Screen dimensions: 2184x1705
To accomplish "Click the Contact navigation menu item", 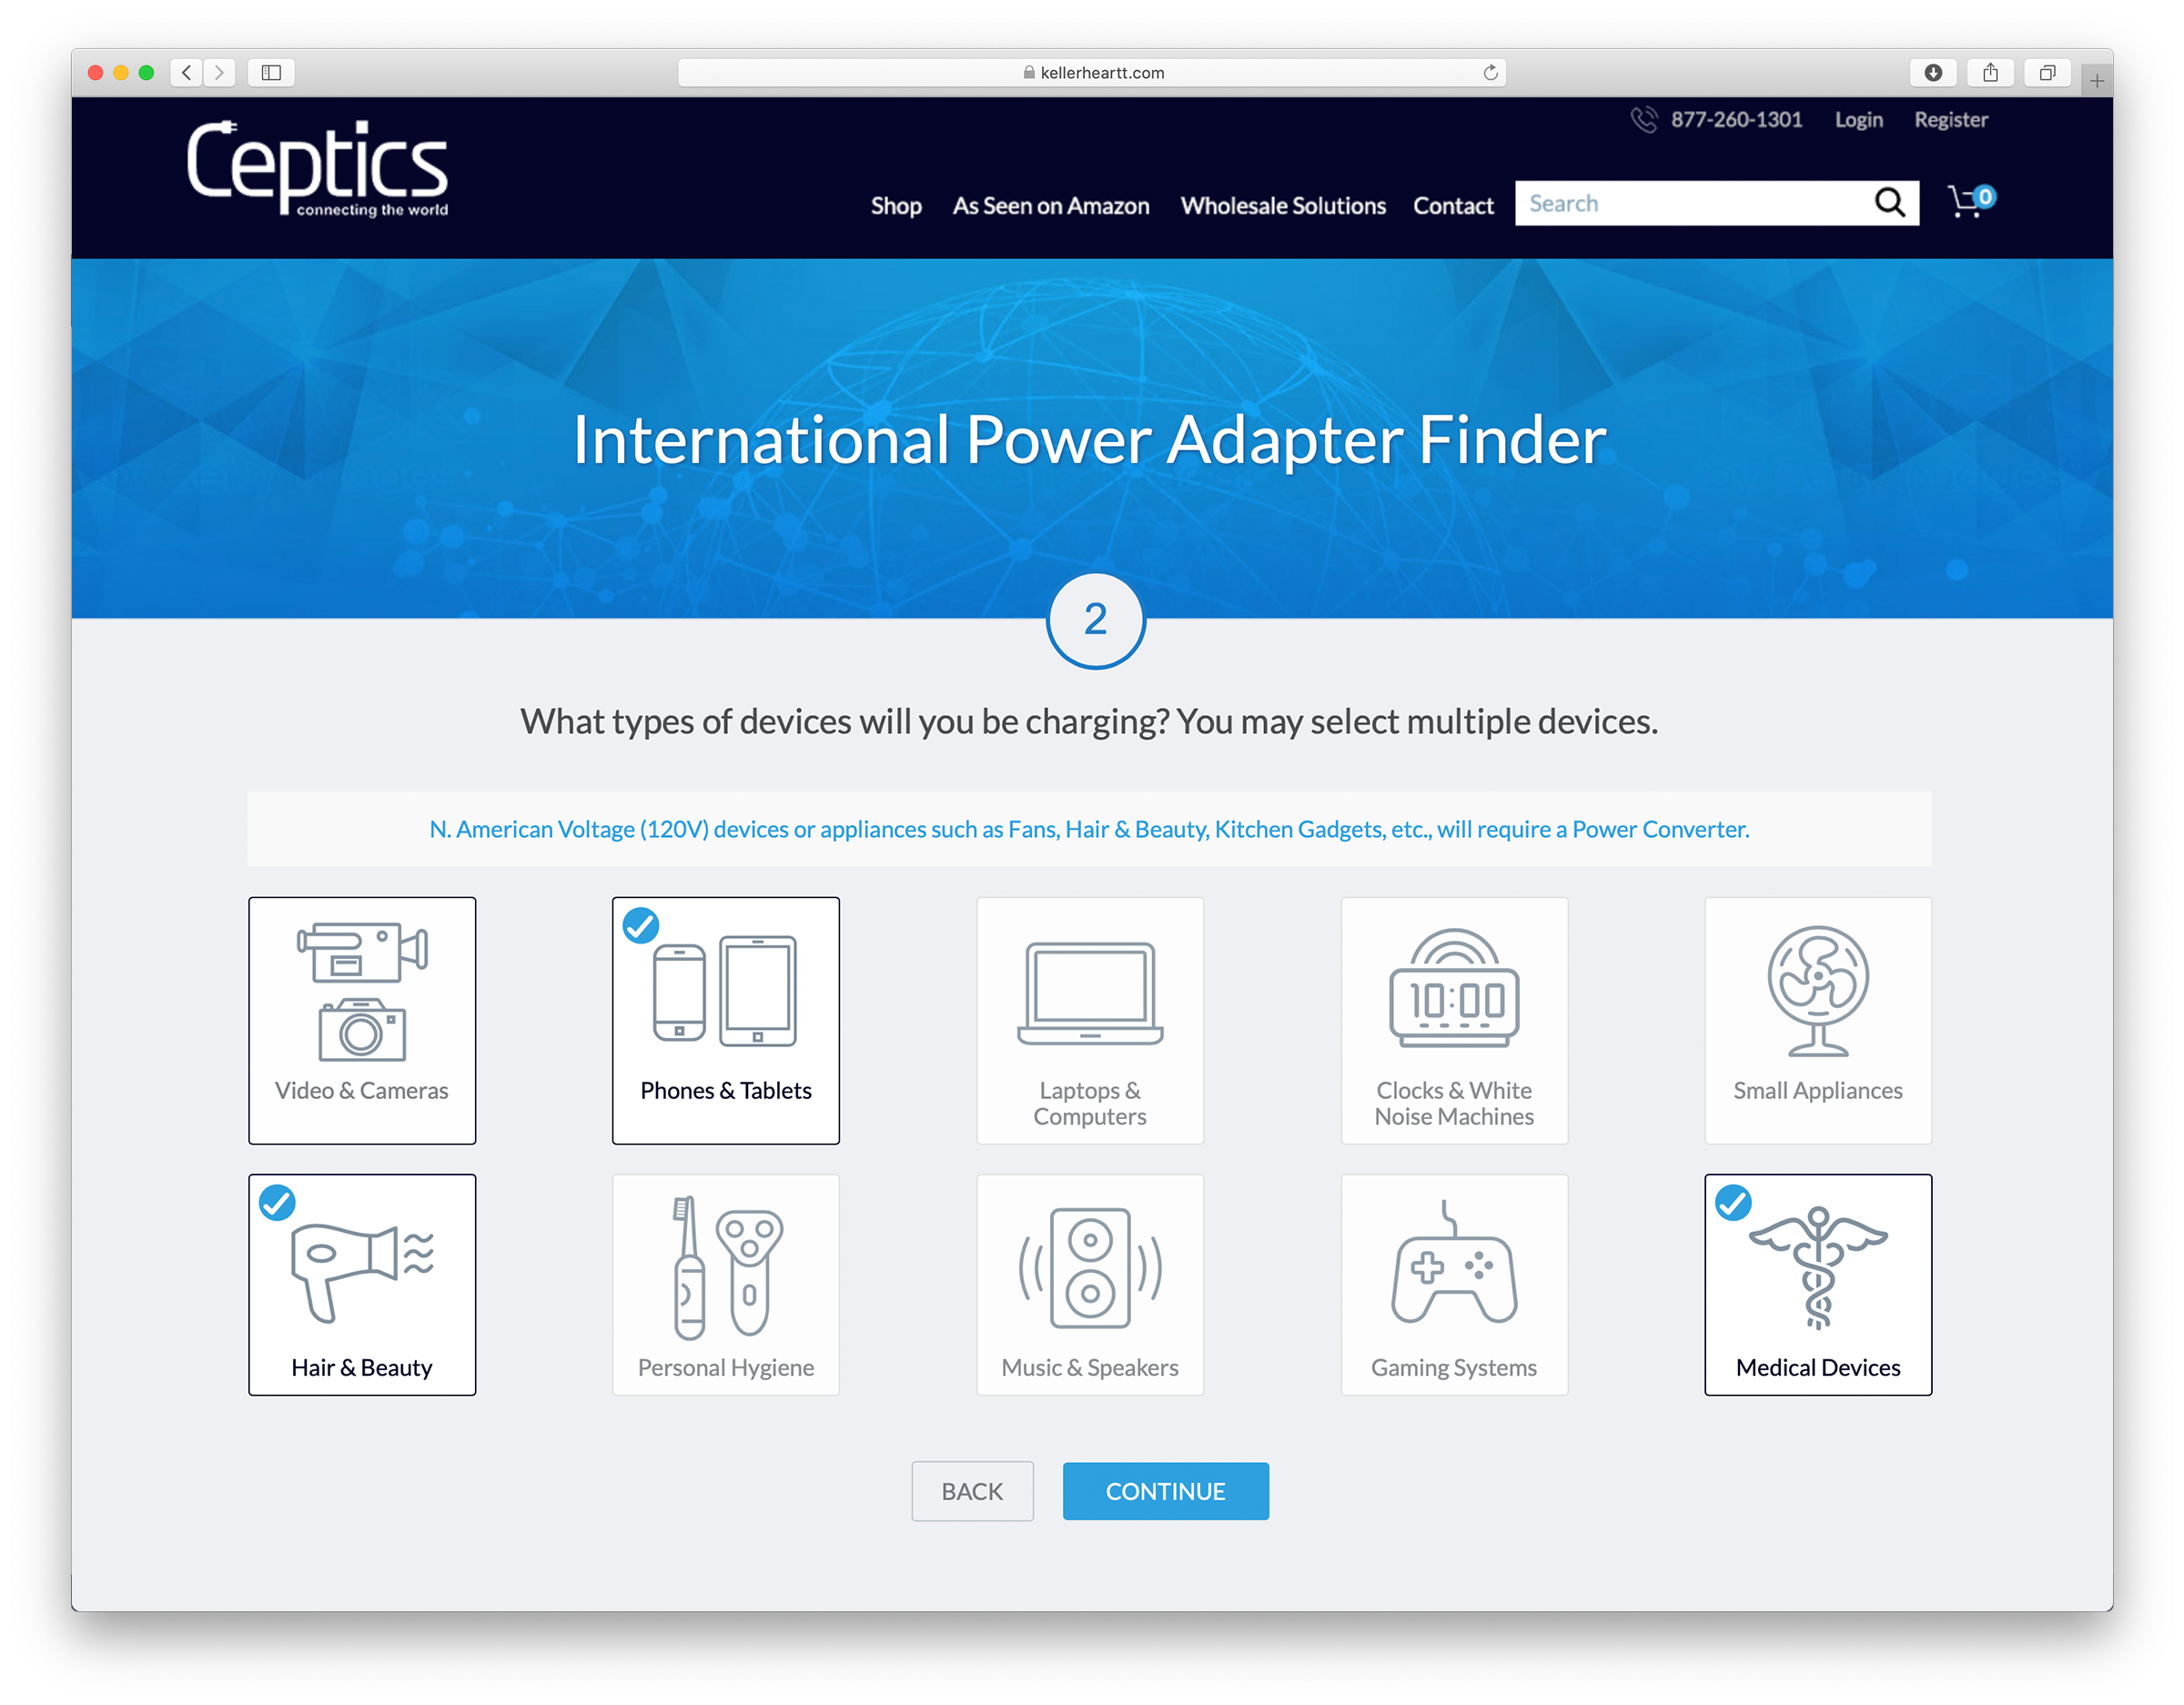I will (1451, 204).
